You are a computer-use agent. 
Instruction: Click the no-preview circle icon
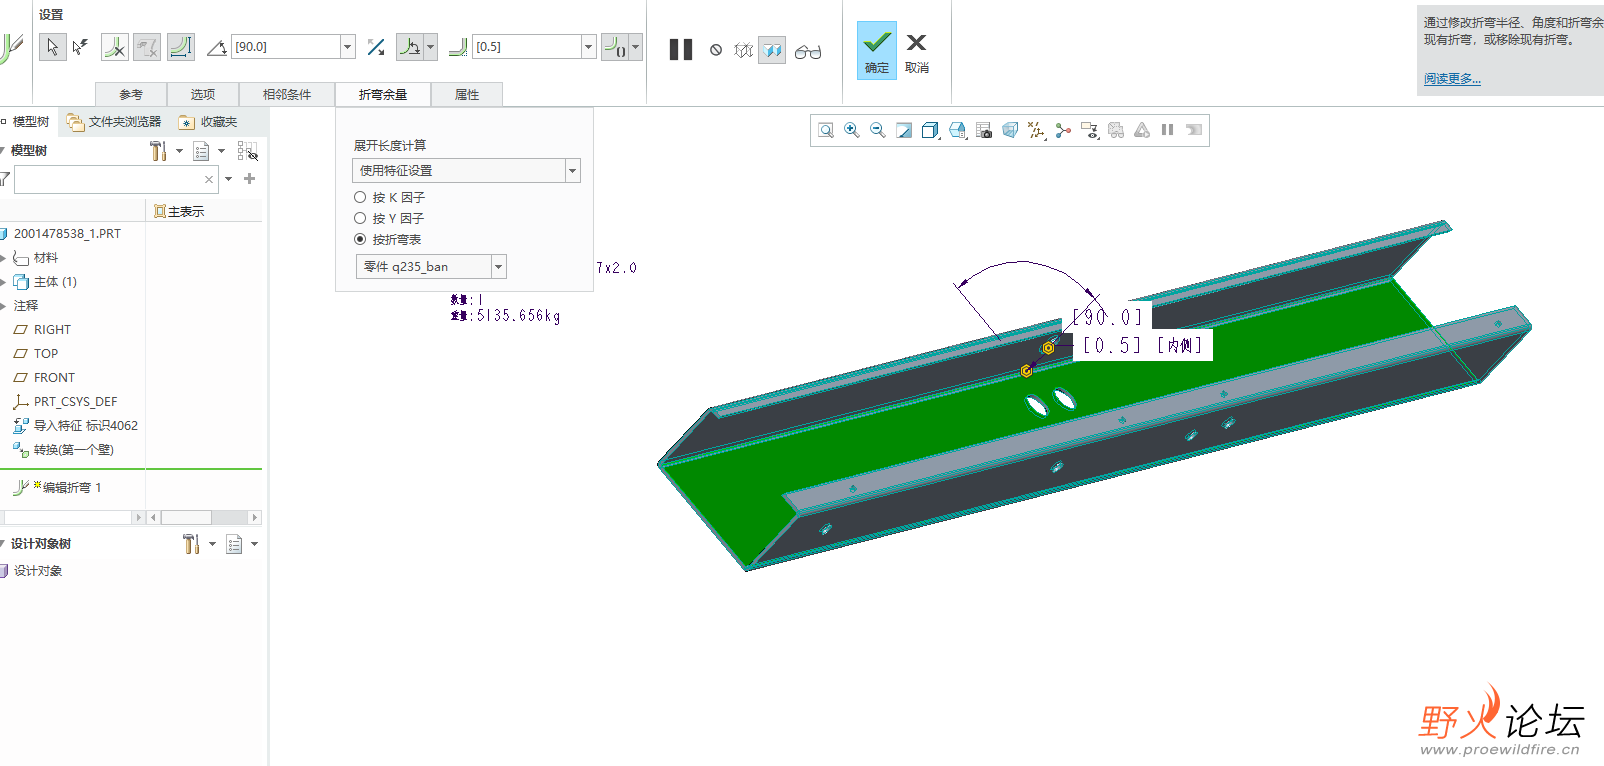tap(716, 50)
